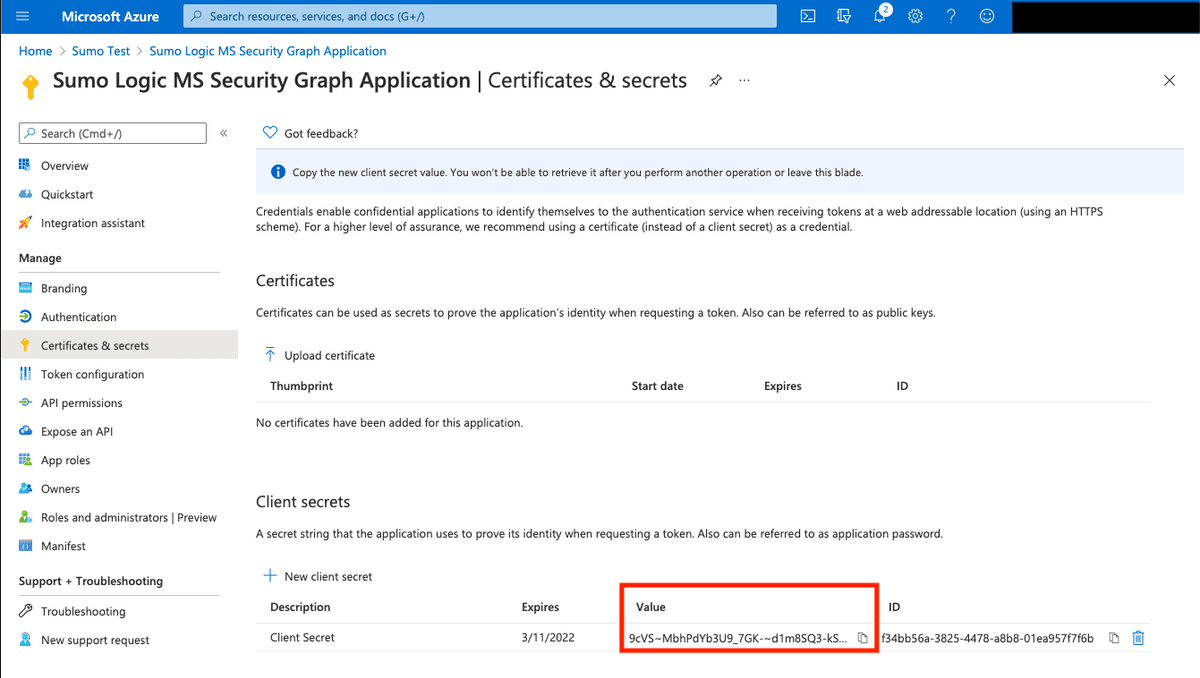Click the Expose an API cloud icon
The height and width of the screenshot is (678, 1200).
25,432
